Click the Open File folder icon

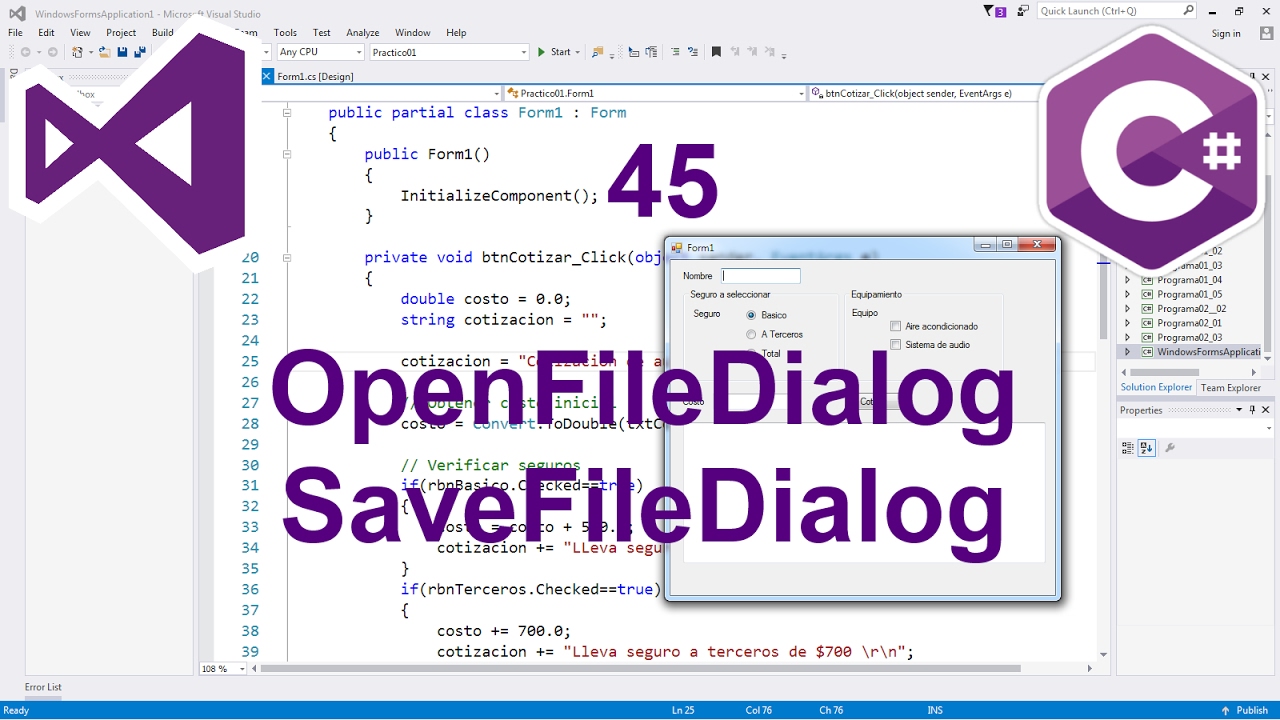point(104,52)
